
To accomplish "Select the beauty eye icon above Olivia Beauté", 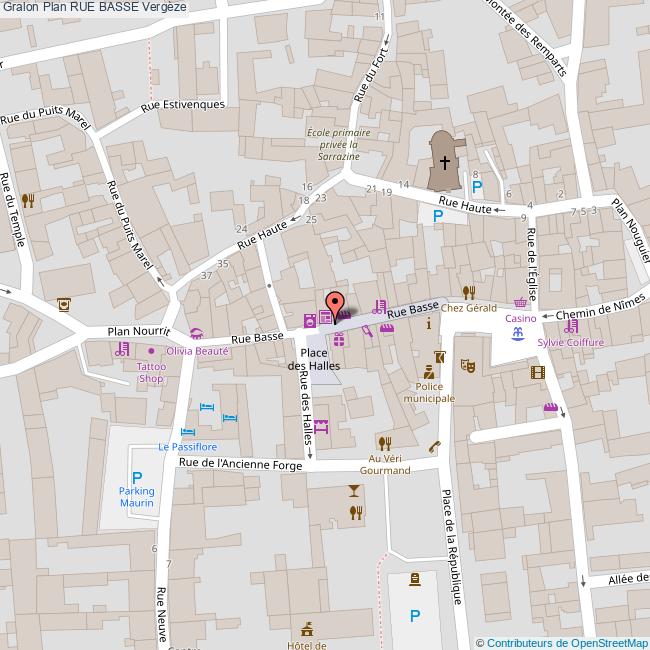I will coord(196,334).
